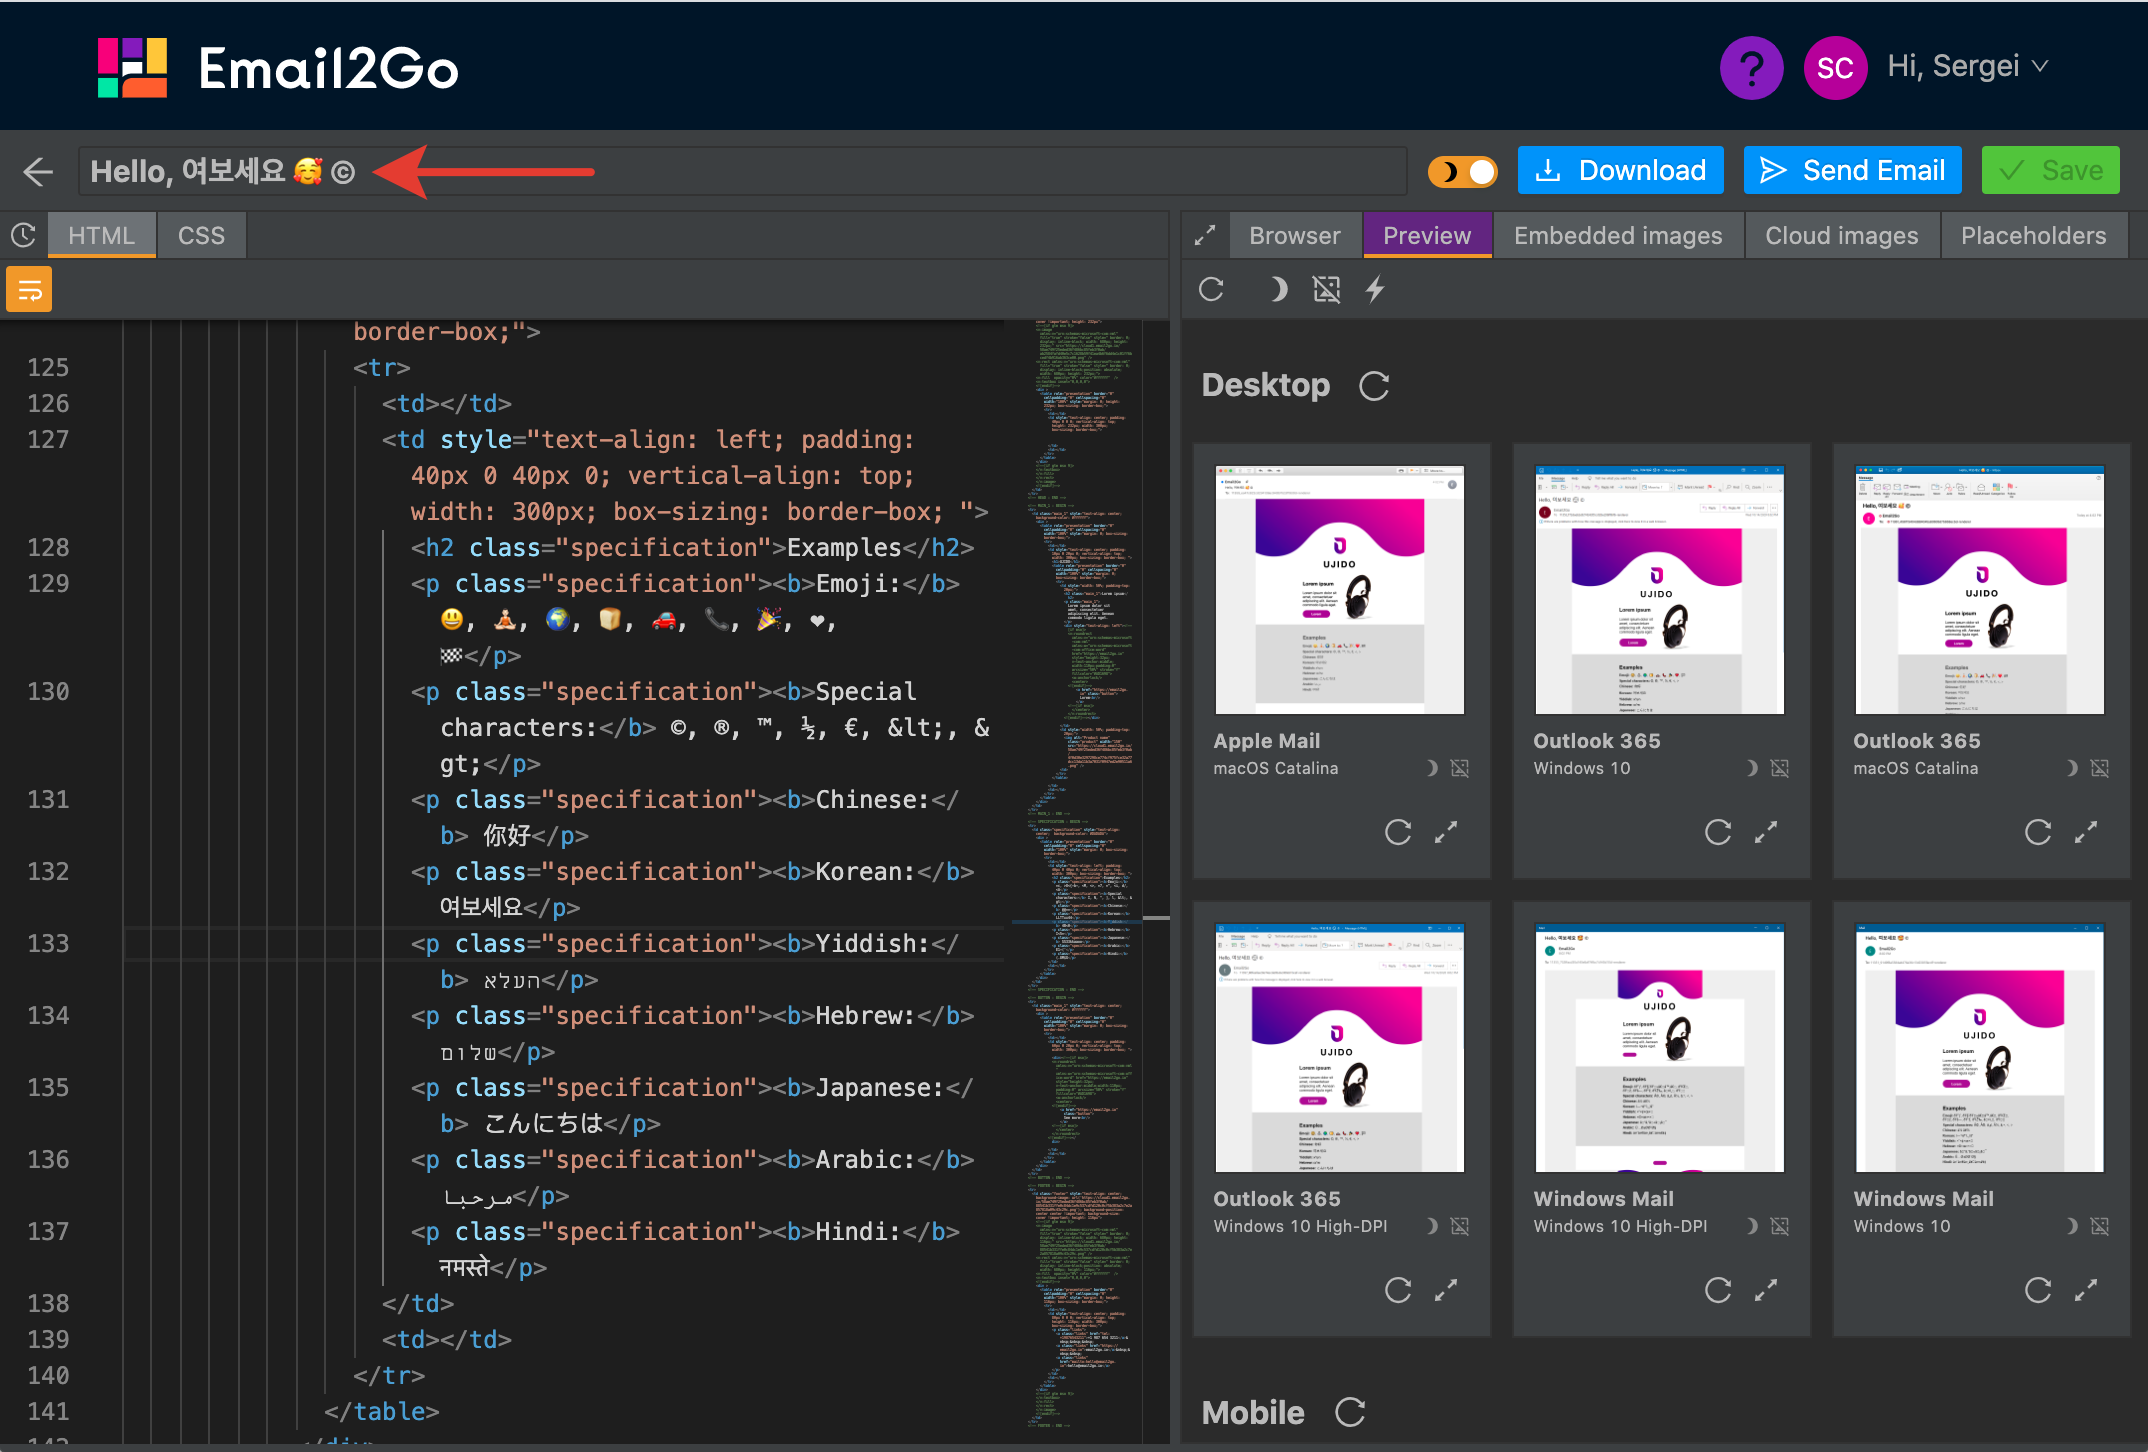This screenshot has width=2148, height=1452.
Task: Select the Preview tab
Action: point(1427,233)
